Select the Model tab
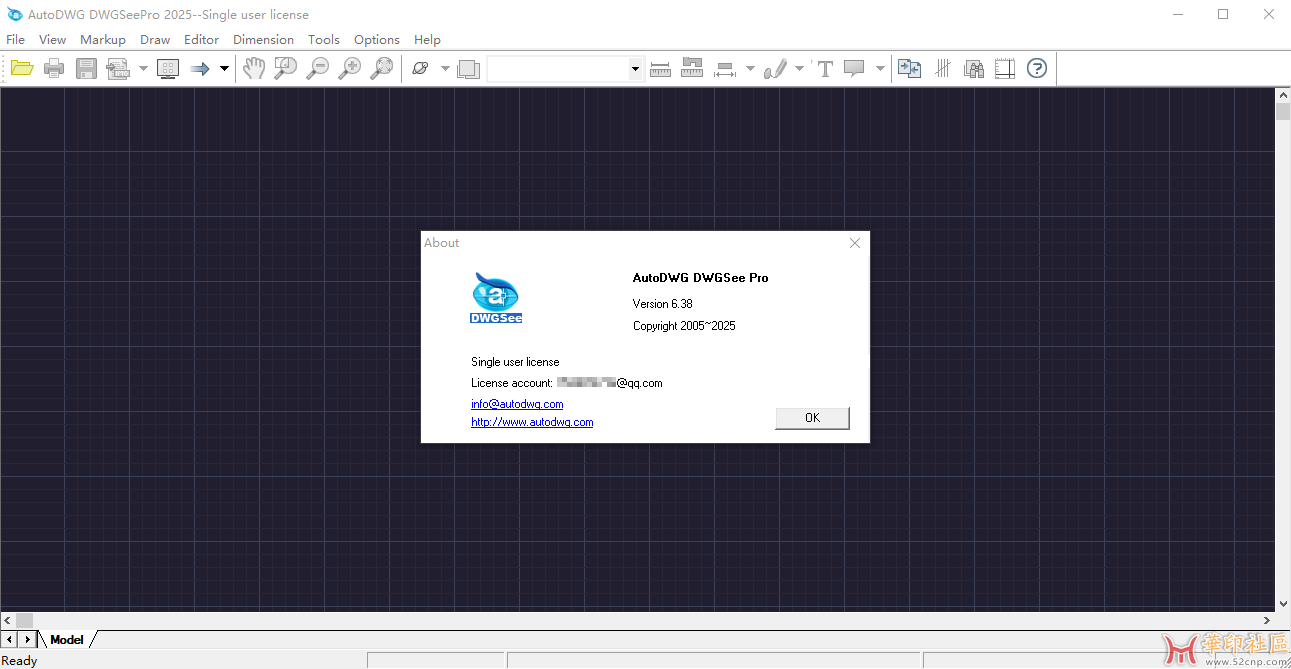1291x669 pixels. coord(67,640)
